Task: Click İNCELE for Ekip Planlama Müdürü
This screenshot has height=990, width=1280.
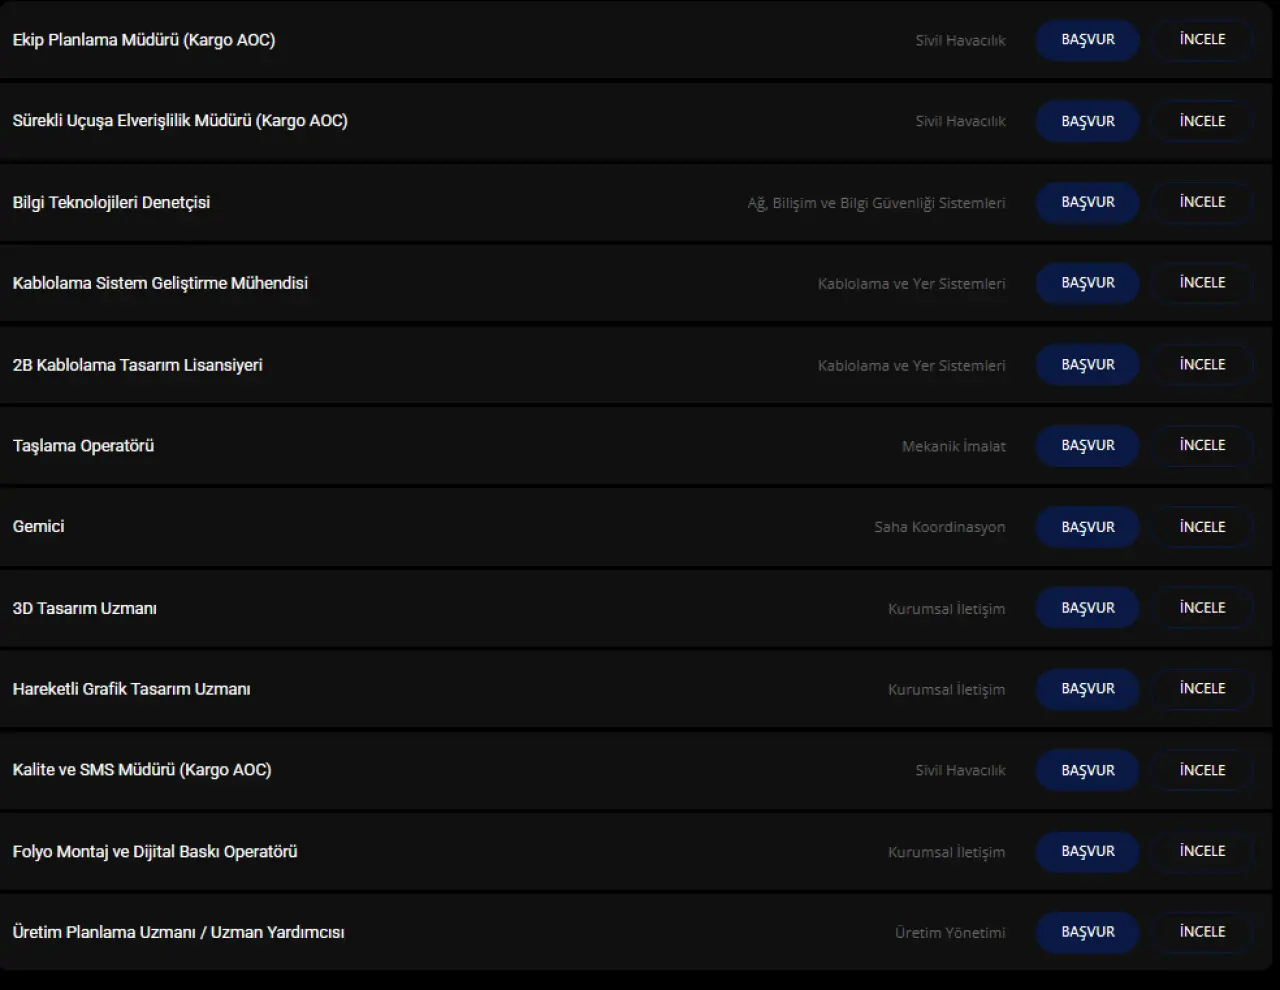Action: tap(1202, 40)
